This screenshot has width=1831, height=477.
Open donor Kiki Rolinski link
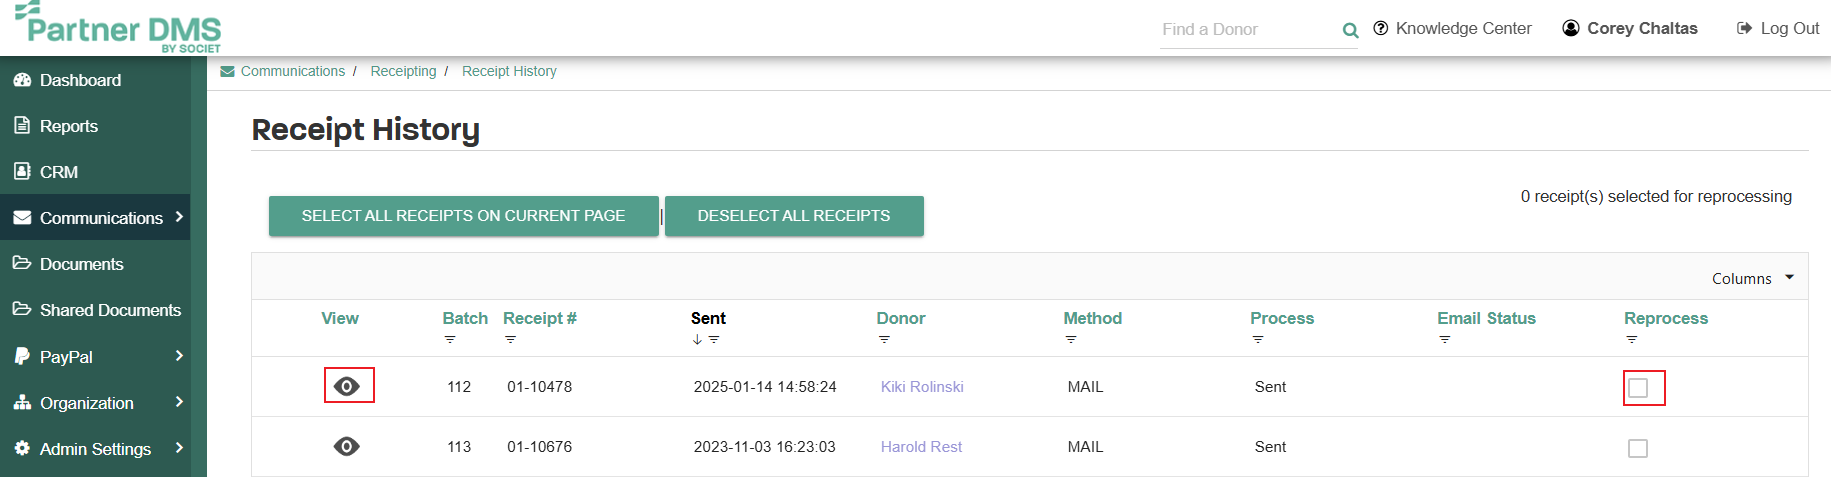point(922,387)
